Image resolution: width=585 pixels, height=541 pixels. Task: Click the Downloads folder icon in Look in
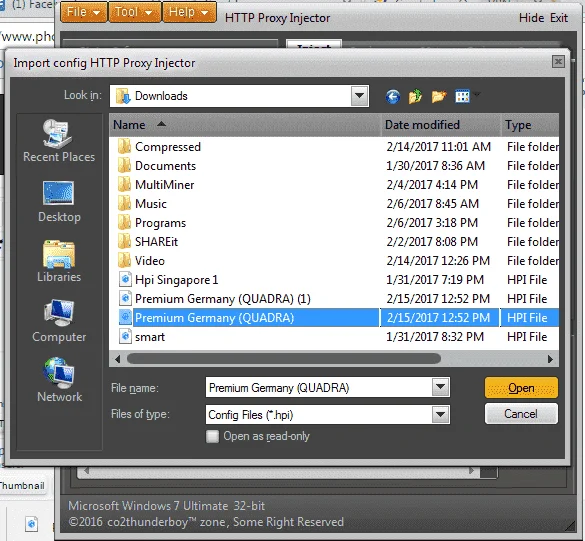click(123, 96)
